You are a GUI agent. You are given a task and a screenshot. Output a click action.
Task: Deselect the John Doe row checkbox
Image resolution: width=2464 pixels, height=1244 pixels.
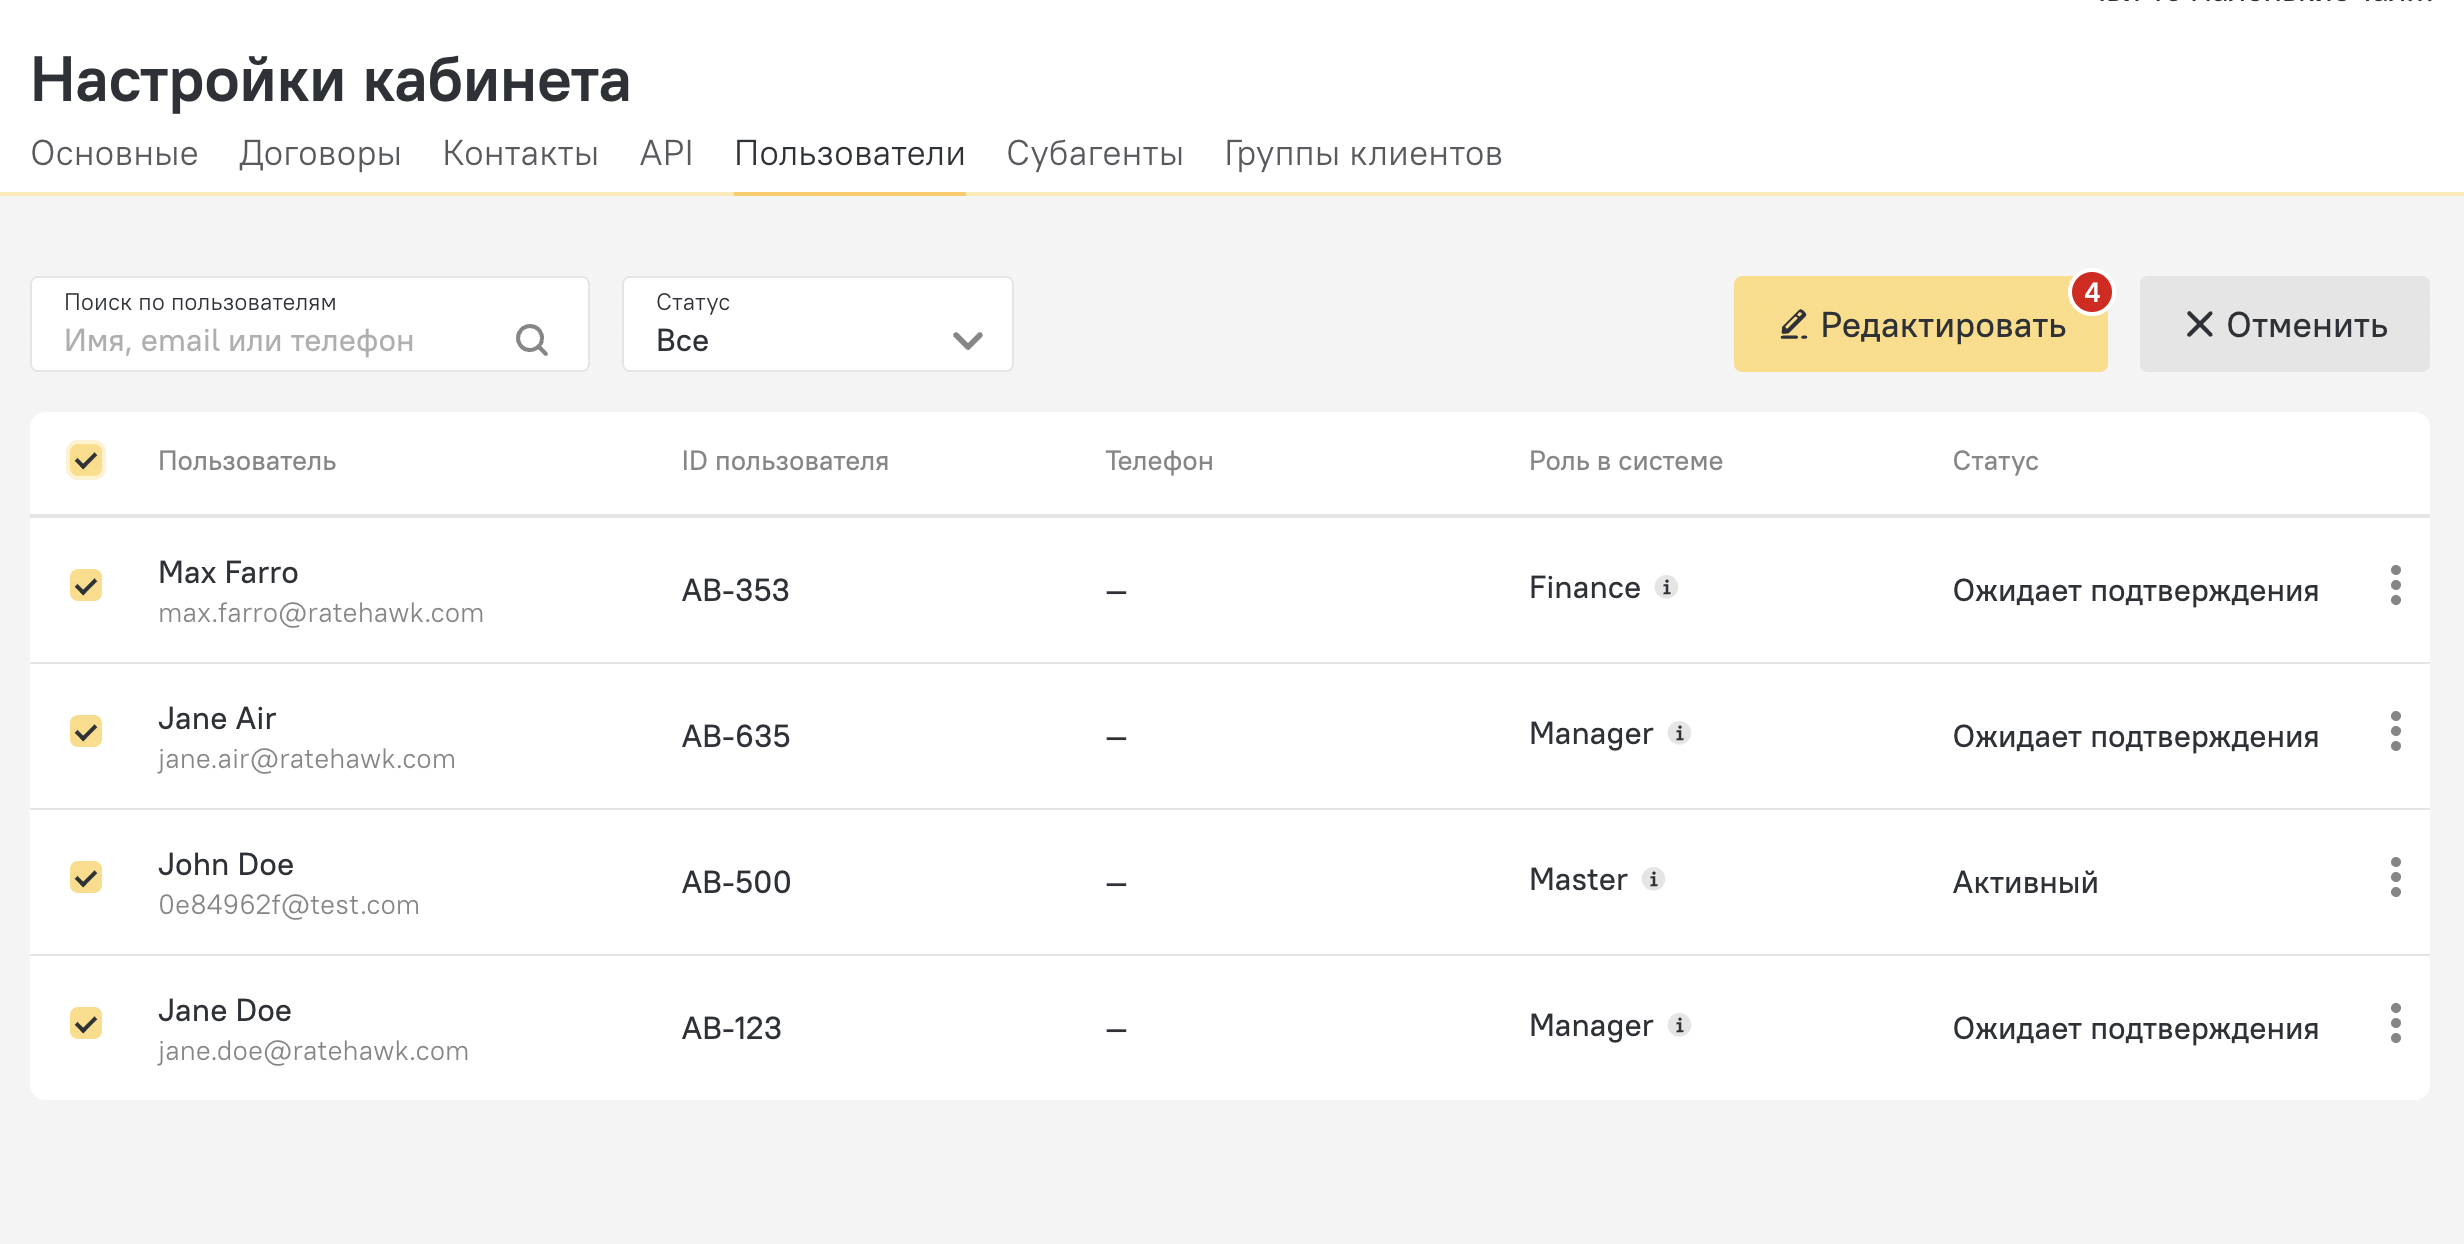click(x=86, y=877)
